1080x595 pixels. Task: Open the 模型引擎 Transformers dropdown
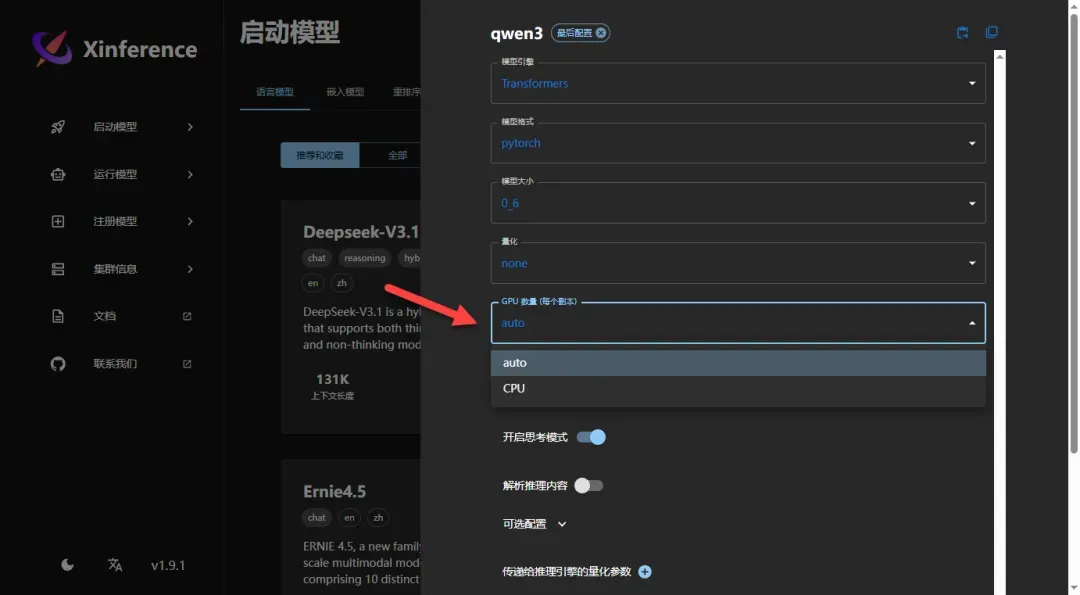(x=737, y=84)
